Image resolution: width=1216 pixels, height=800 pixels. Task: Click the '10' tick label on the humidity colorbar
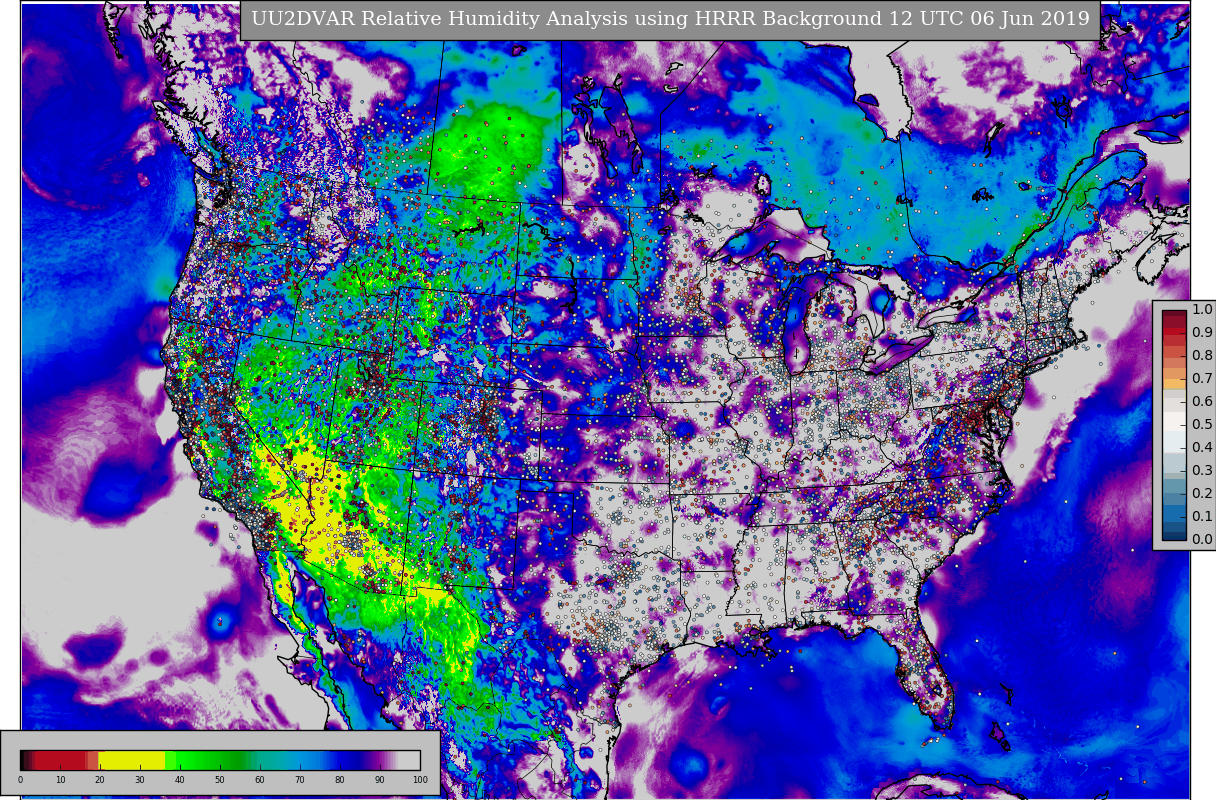click(60, 779)
